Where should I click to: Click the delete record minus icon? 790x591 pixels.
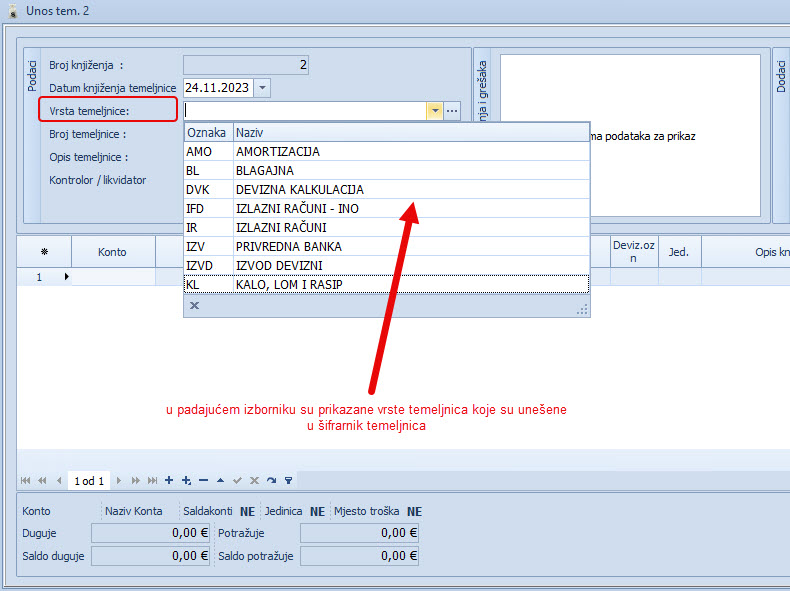click(x=203, y=481)
